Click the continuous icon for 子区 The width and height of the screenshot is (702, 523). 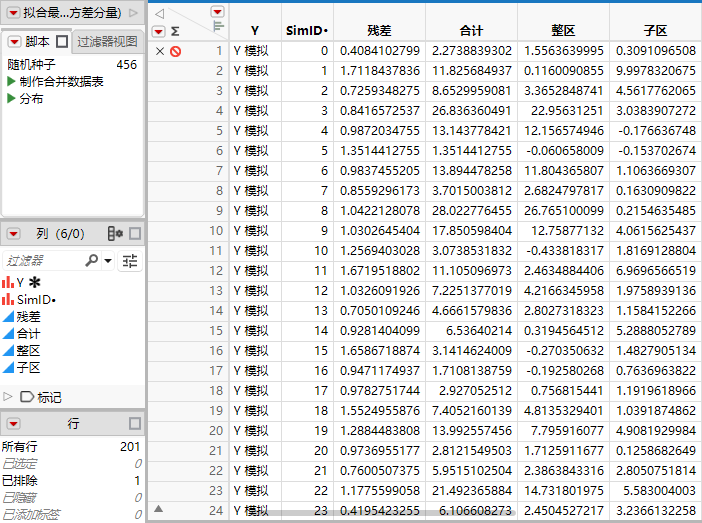point(8,368)
